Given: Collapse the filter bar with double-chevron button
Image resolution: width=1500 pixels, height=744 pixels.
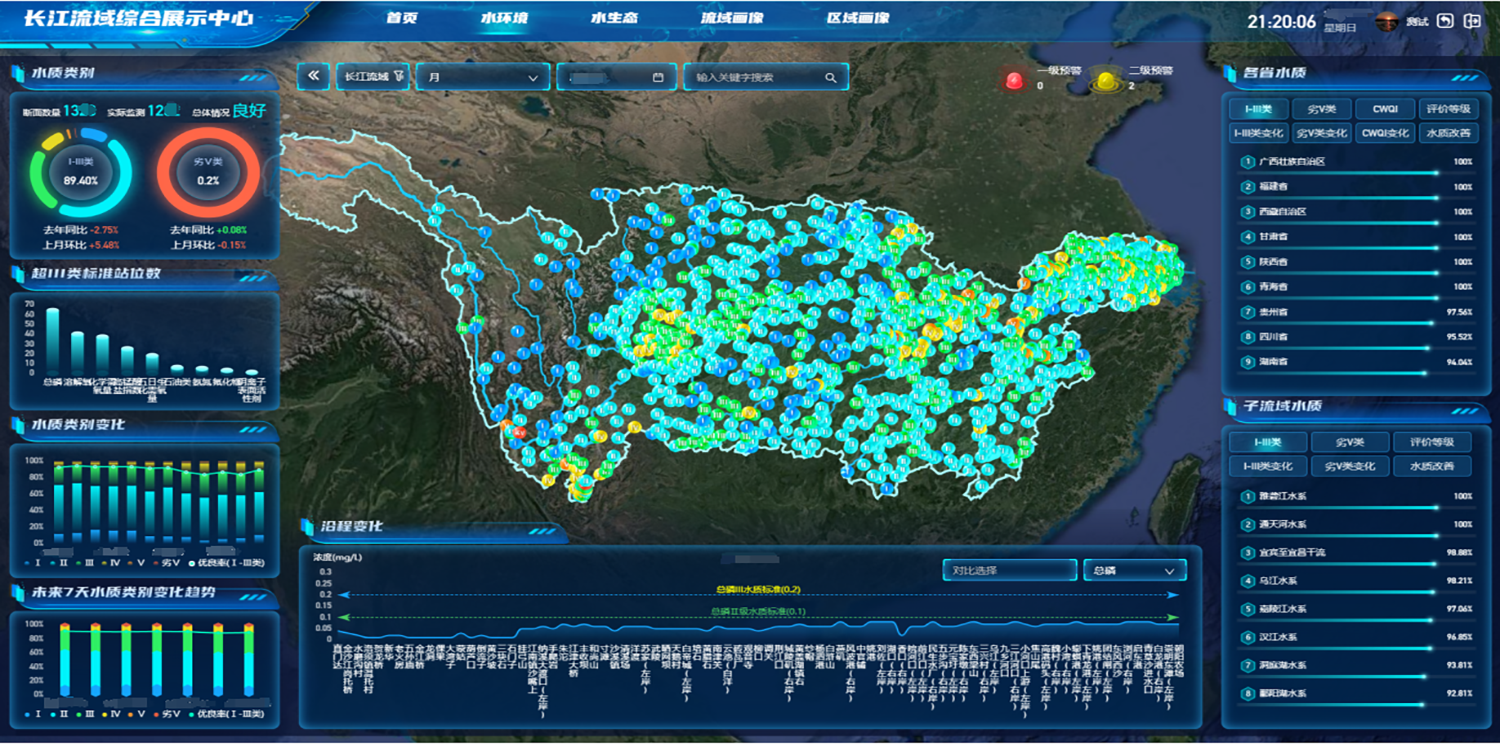Looking at the screenshot, I should coord(314,77).
